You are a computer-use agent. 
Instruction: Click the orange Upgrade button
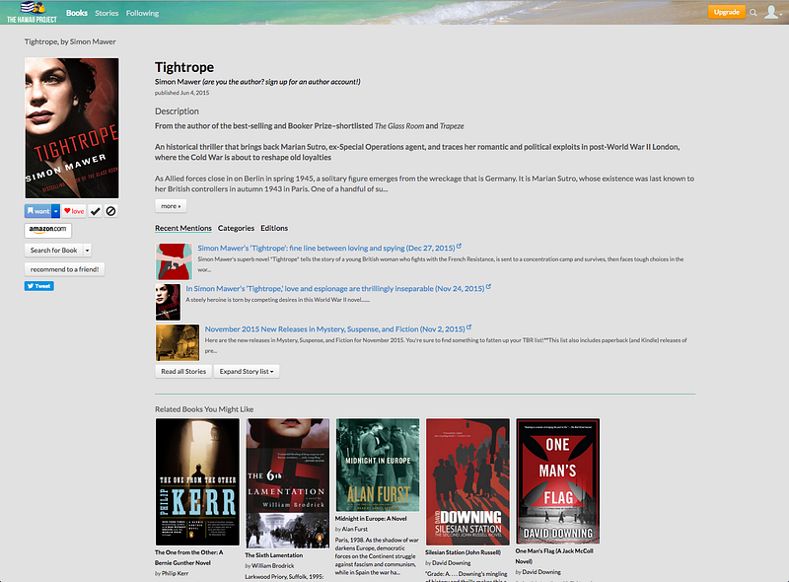pos(726,12)
